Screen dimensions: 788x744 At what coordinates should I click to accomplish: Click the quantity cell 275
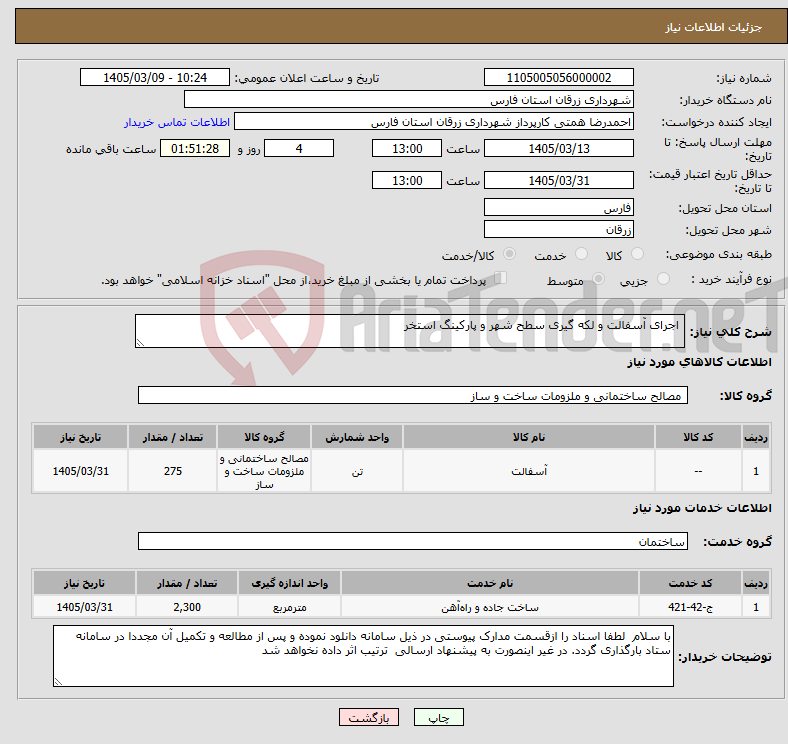(x=172, y=471)
